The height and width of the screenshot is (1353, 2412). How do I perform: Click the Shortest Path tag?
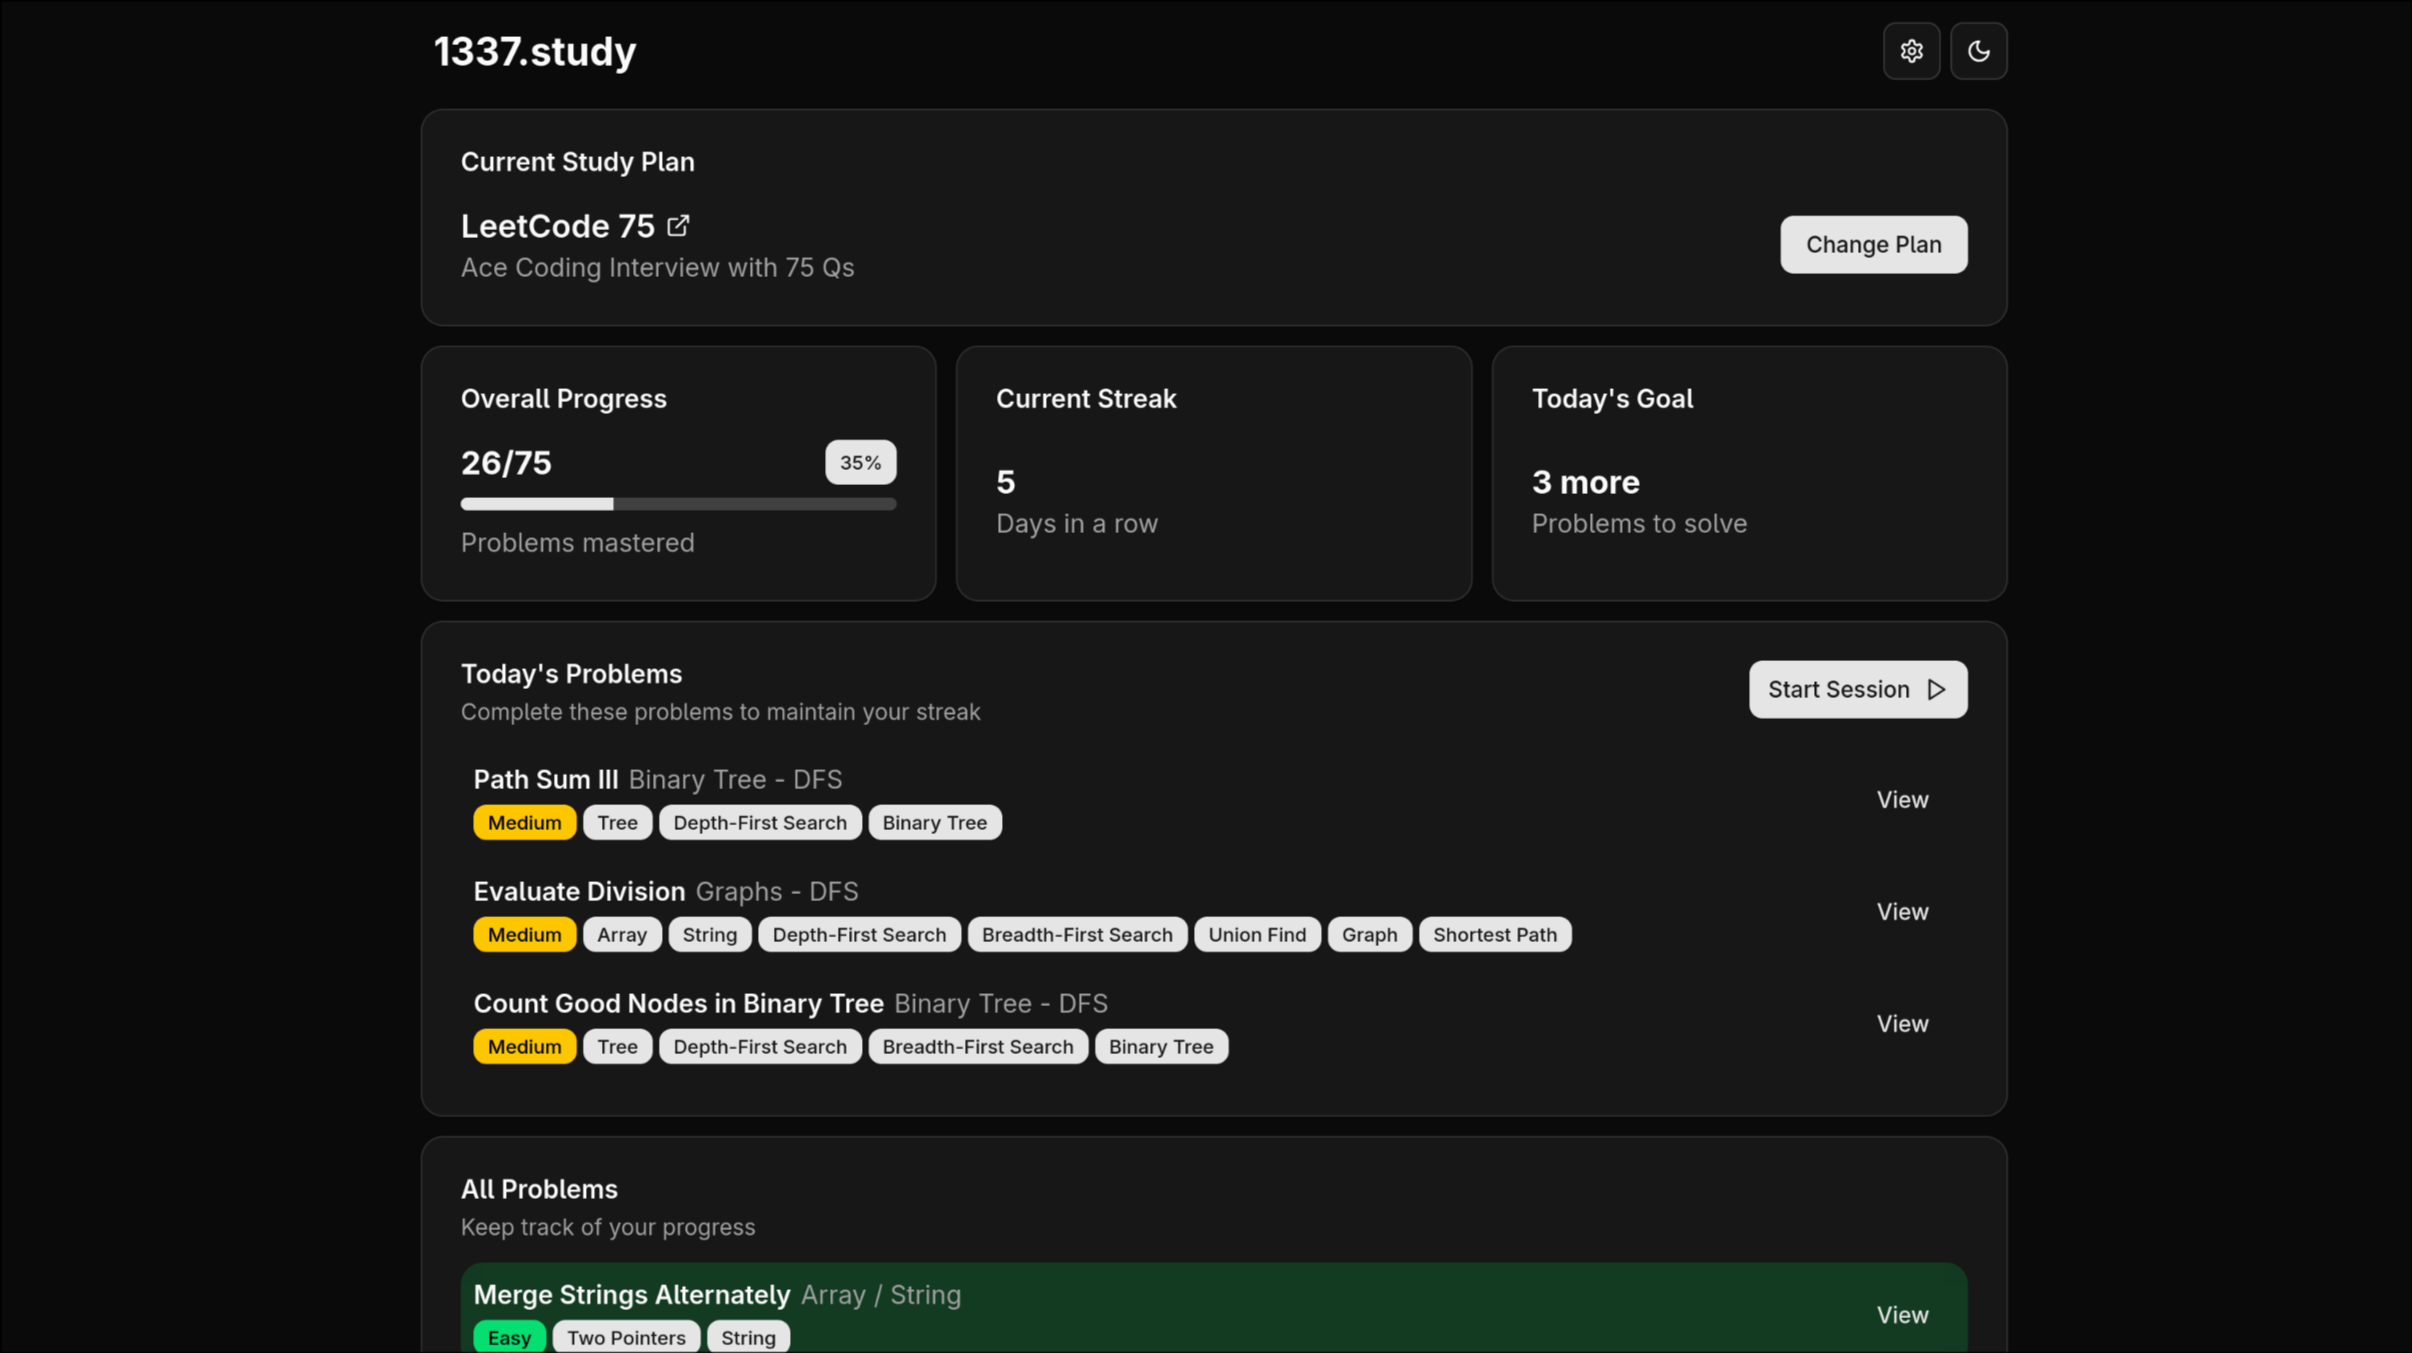[x=1494, y=935]
